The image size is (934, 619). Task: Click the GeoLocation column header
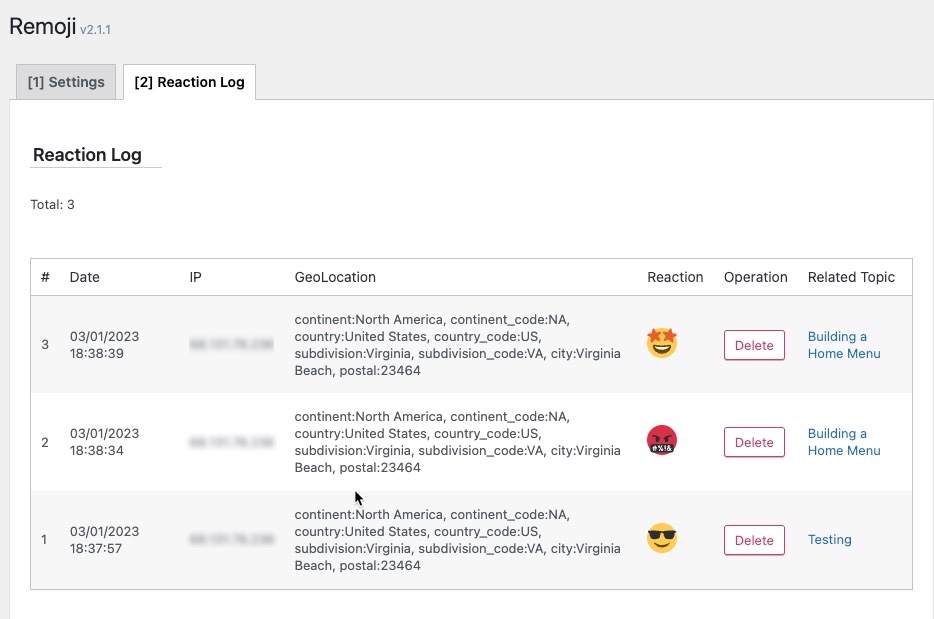tap(335, 277)
